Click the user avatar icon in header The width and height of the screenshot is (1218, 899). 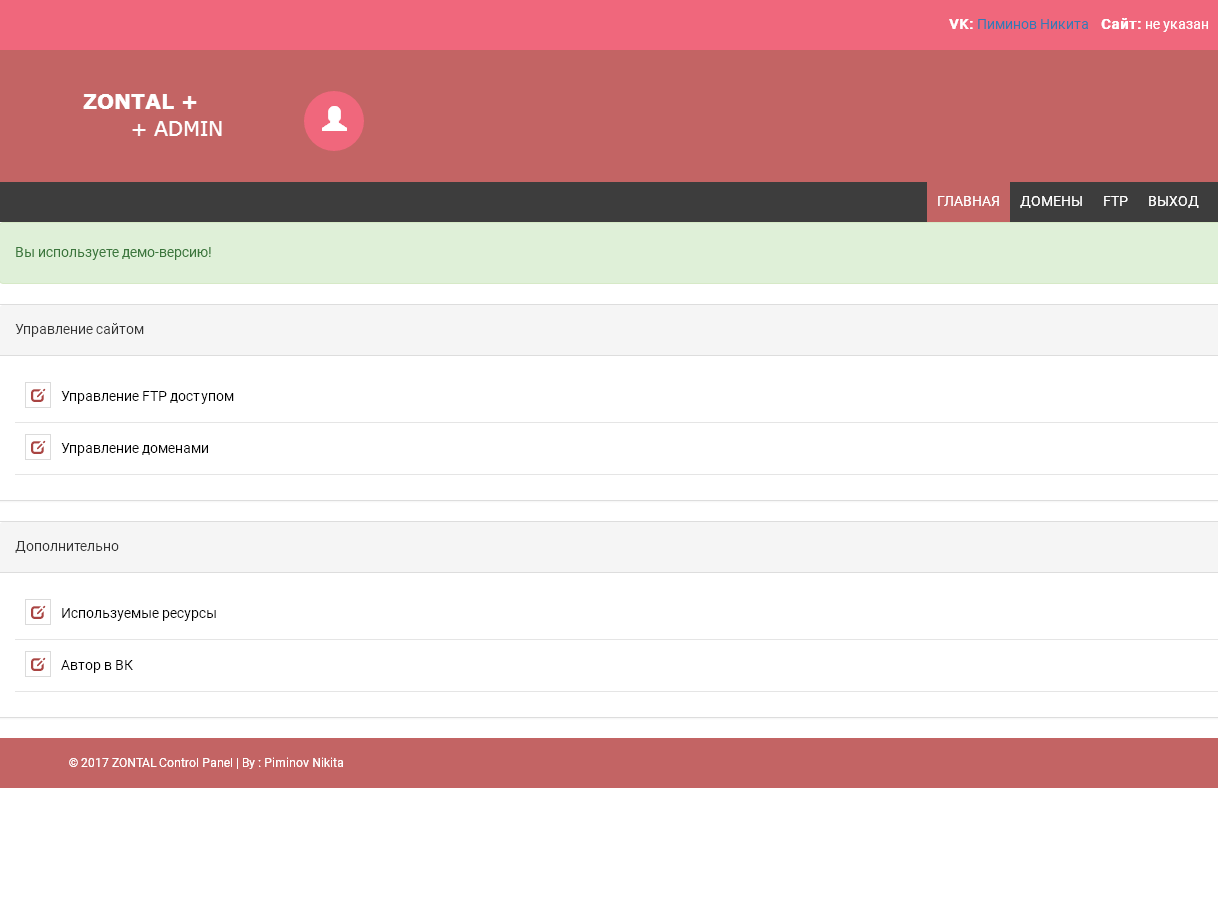pos(334,121)
